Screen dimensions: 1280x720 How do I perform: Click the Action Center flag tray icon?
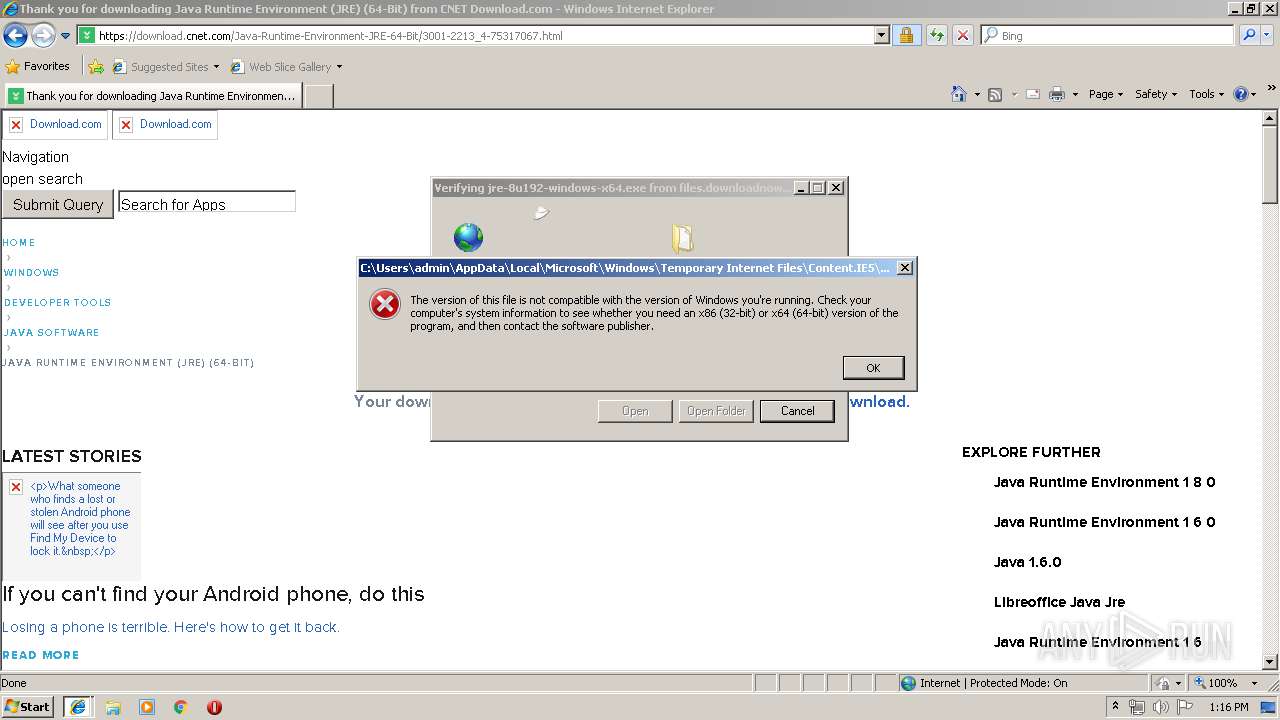(x=1183, y=707)
